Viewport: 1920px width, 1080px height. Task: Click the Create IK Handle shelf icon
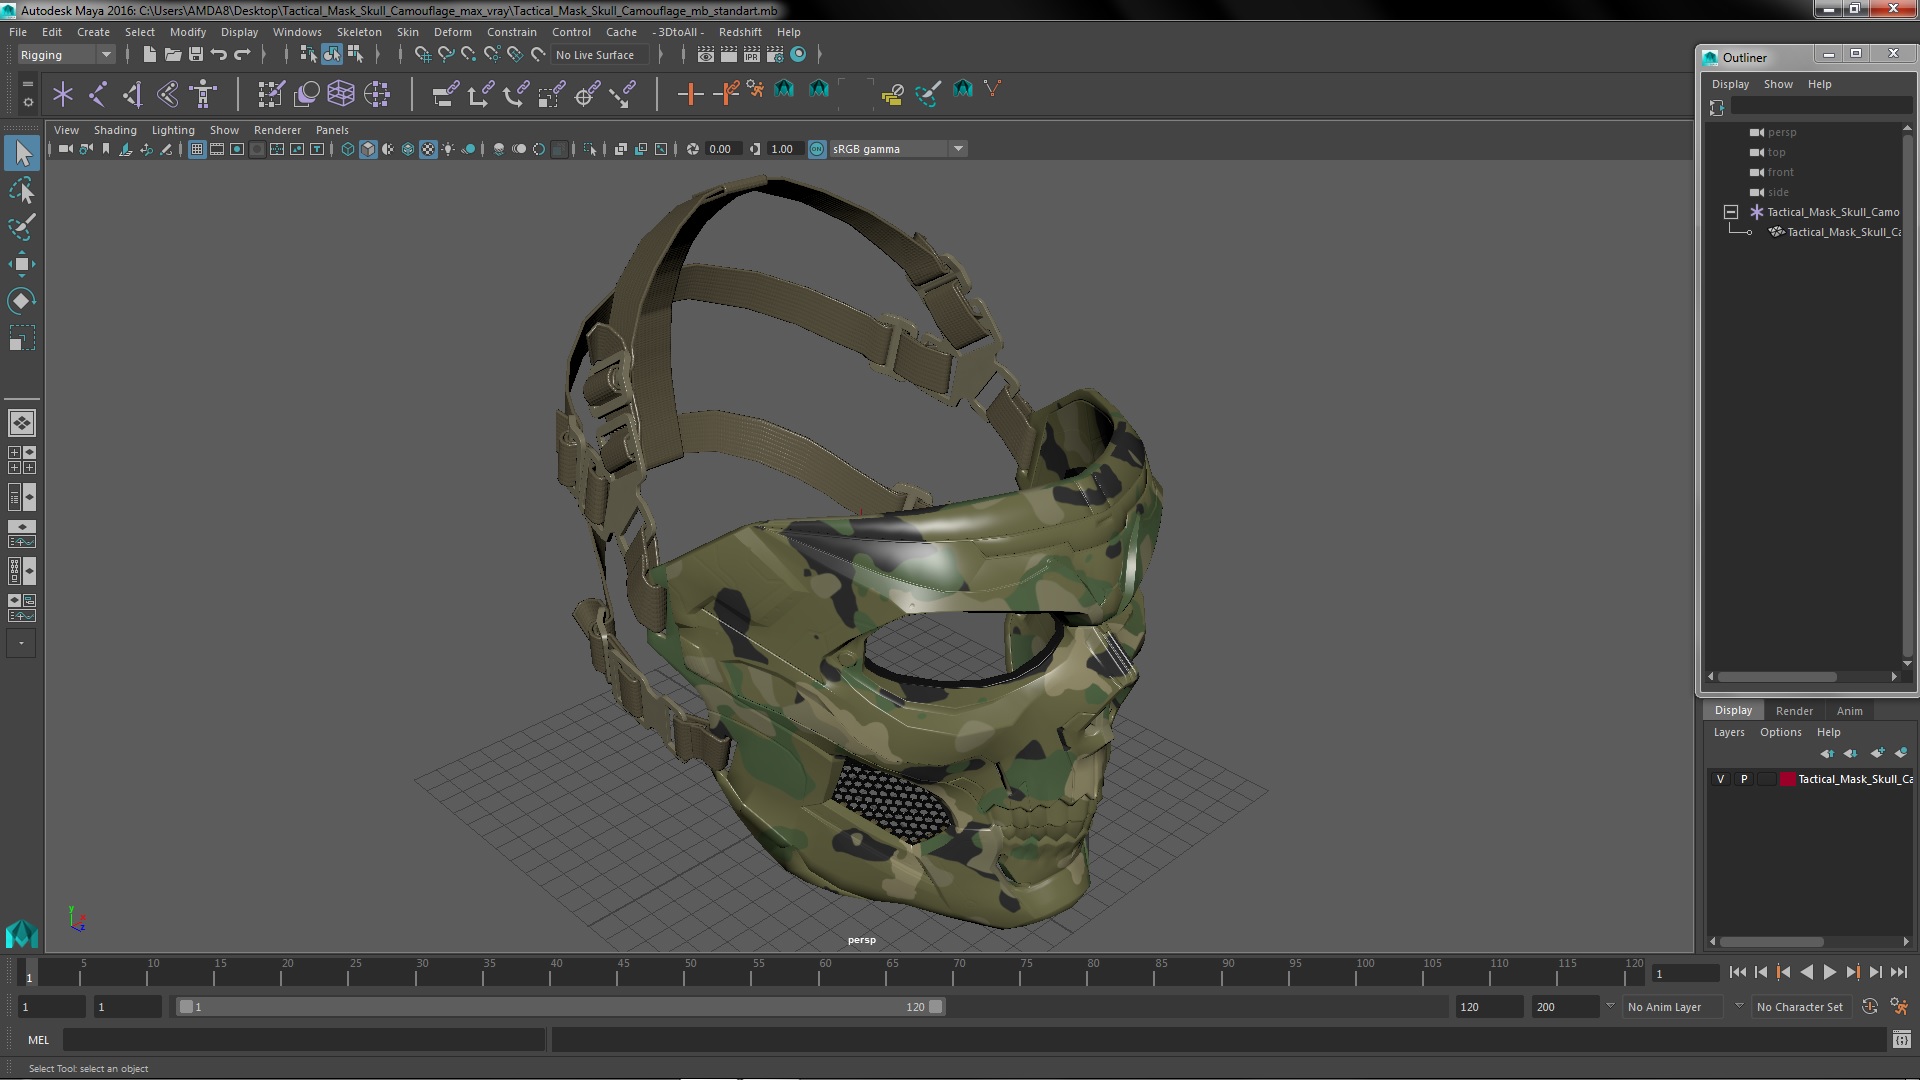tap(133, 94)
